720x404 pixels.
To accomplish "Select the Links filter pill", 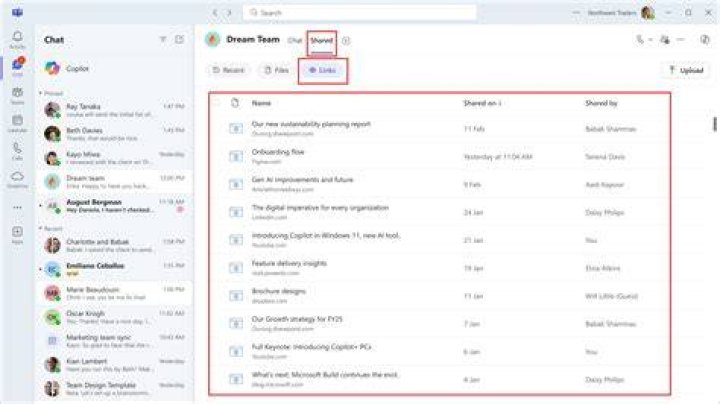I will [x=322, y=70].
